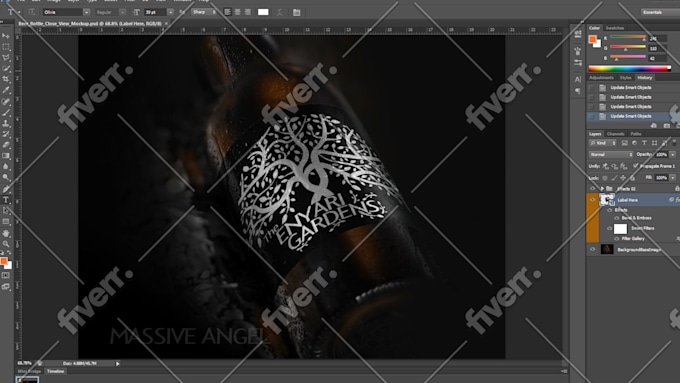The width and height of the screenshot is (680, 383).
Task: Click the foreground color in Color panel
Action: [x=592, y=39]
